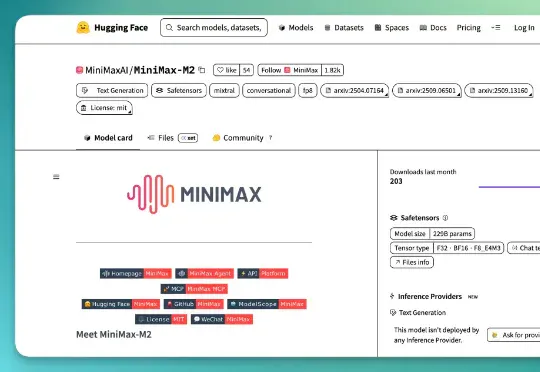Click the MiniMaxAI organization name link
The width and height of the screenshot is (540, 372).
tap(107, 70)
